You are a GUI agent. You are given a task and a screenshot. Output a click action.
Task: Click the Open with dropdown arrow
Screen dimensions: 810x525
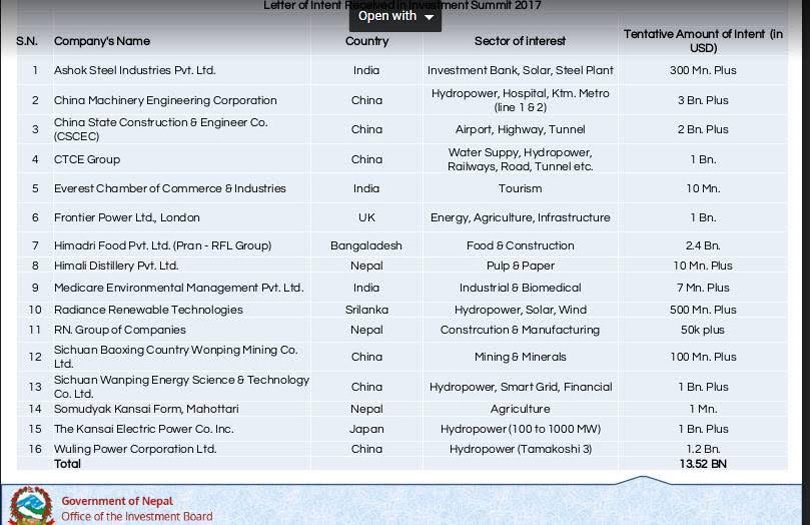(x=429, y=17)
